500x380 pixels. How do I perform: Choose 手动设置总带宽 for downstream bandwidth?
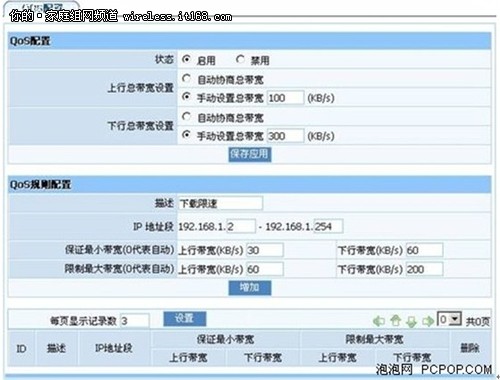[x=186, y=135]
